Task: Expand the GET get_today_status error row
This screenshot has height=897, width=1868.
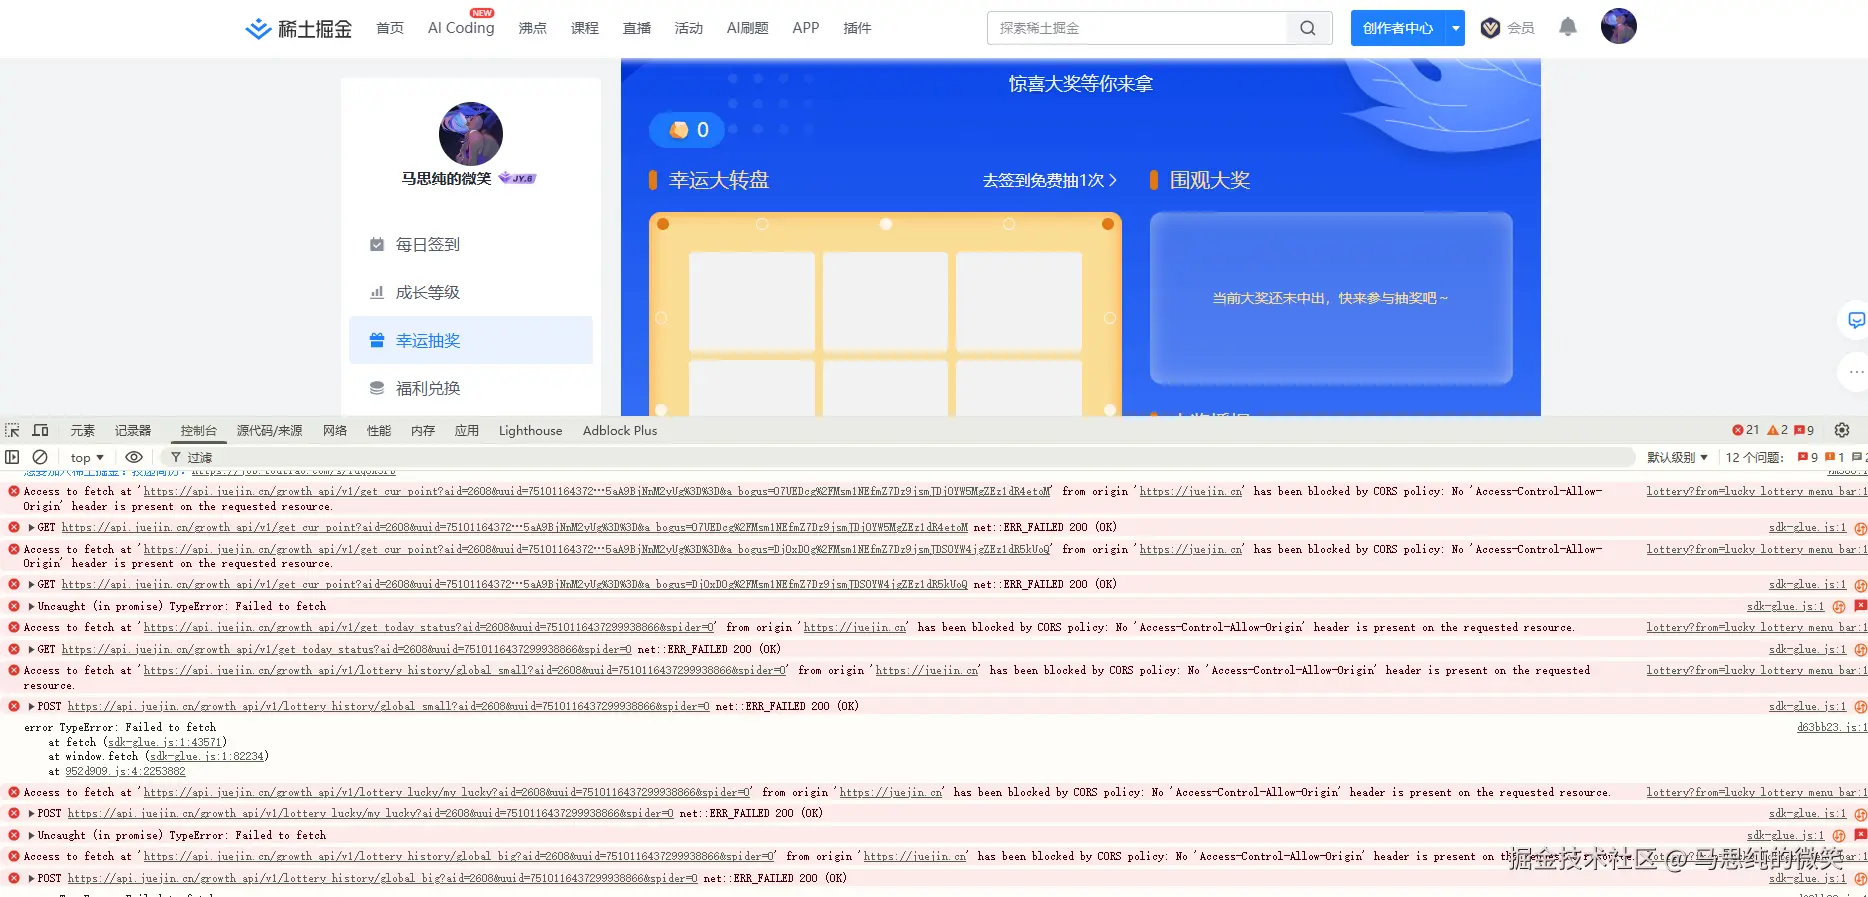Action: (31, 649)
